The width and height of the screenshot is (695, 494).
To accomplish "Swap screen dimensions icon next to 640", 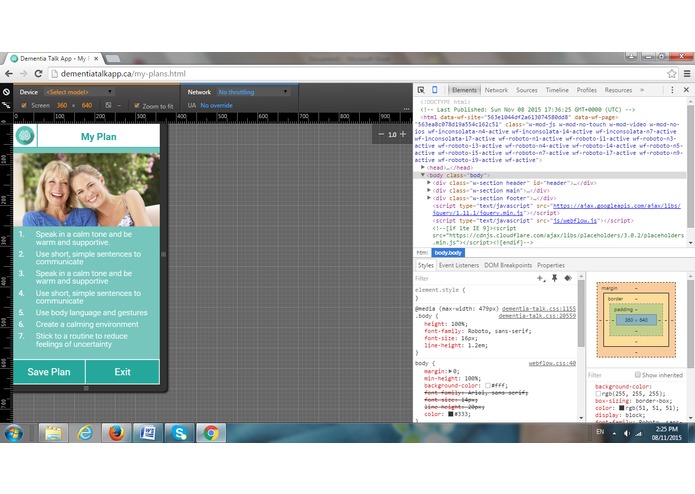I will coord(108,105).
